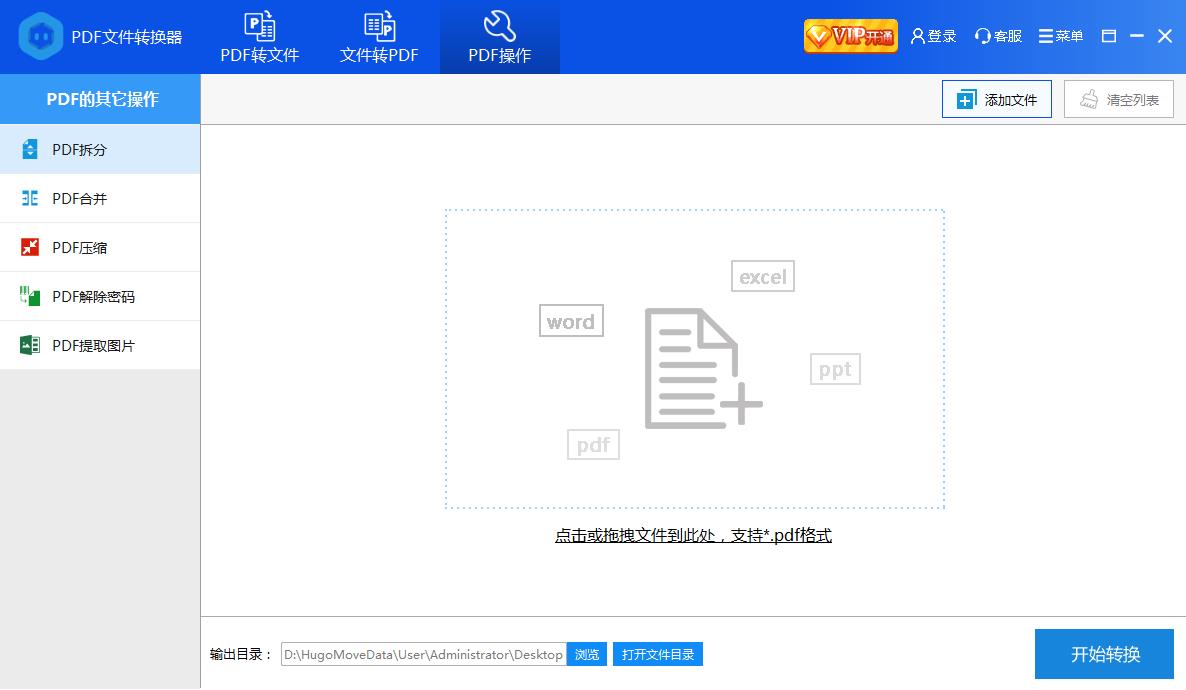This screenshot has height=690, width=1186.
Task: Close the PDF converter window
Action: (1165, 36)
